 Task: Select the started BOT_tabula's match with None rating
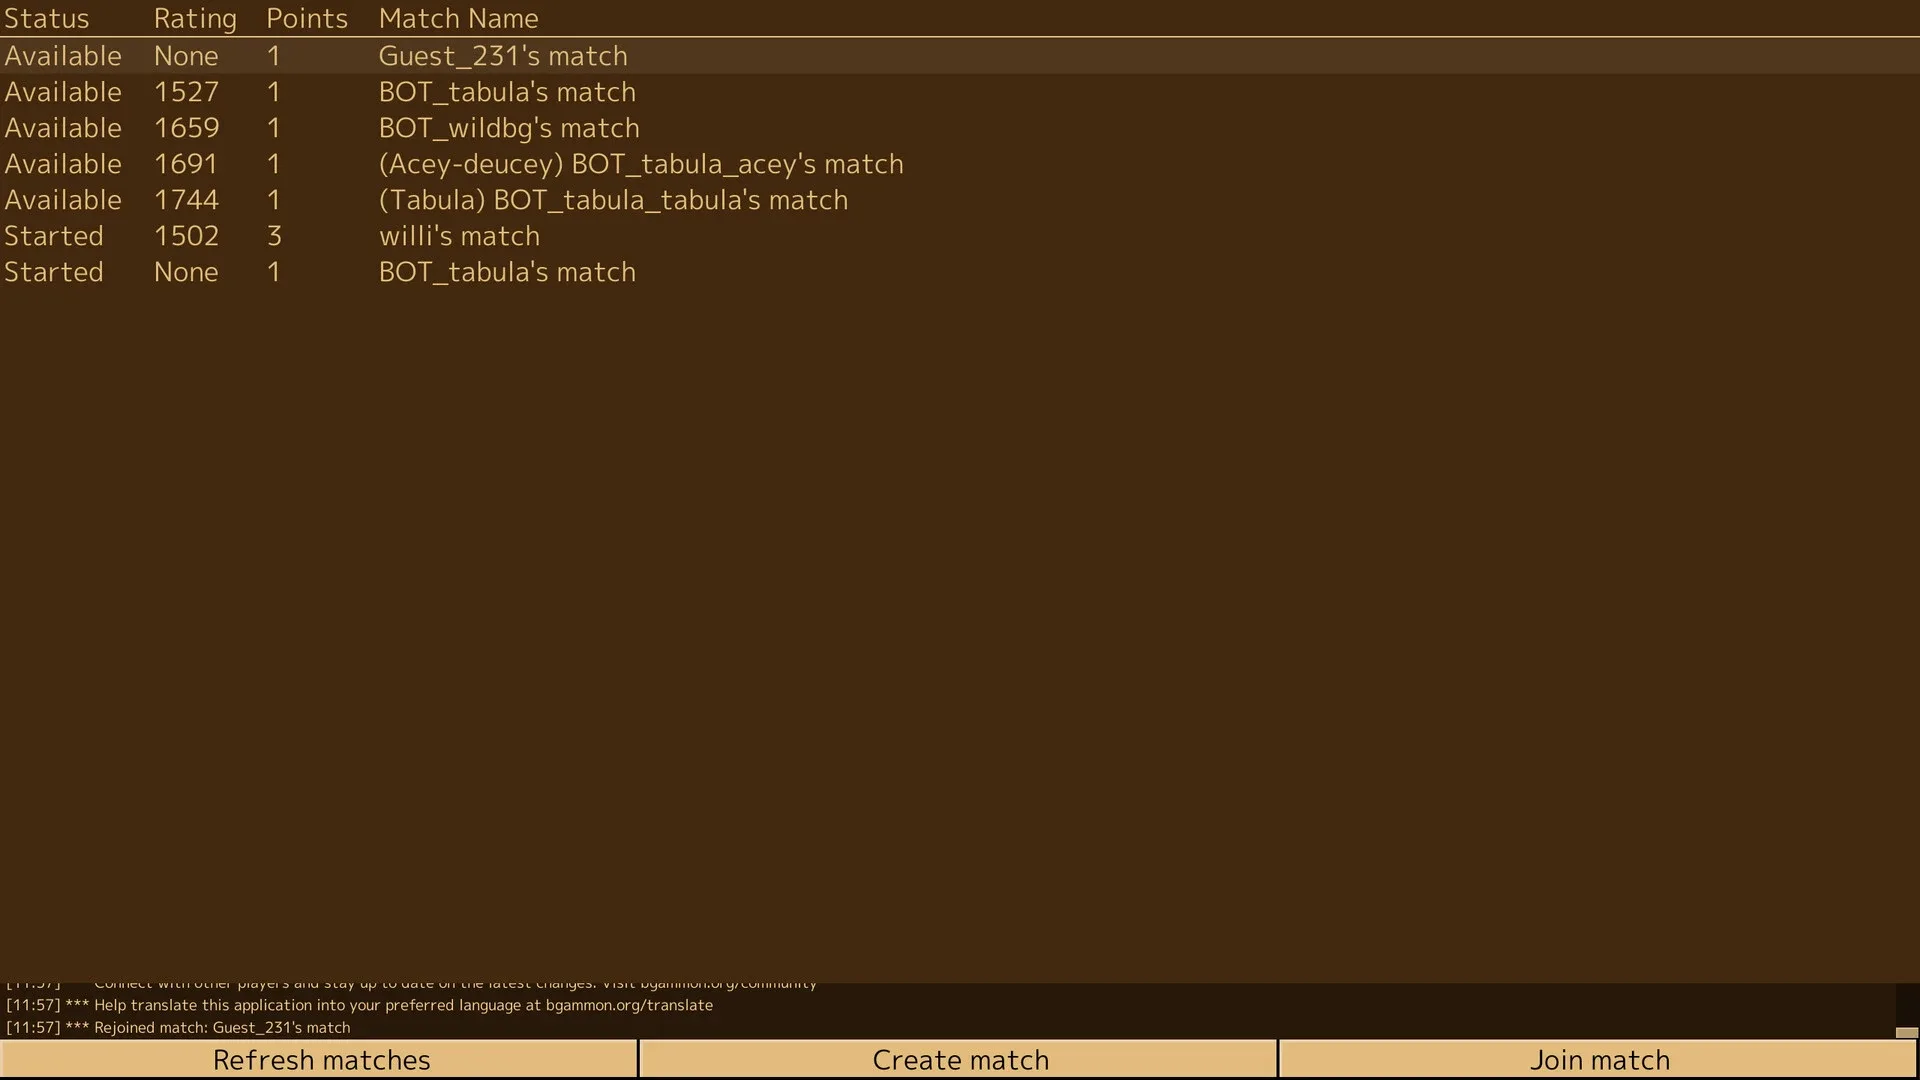[x=506, y=272]
